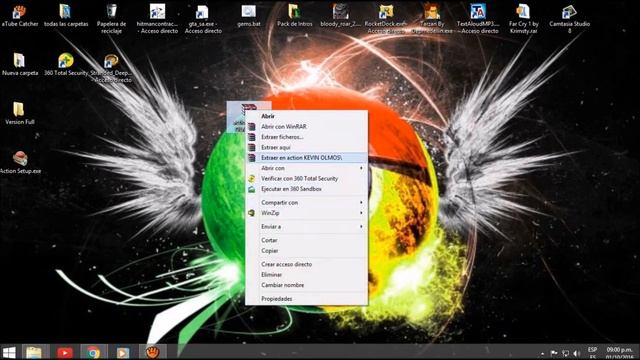Choose 'Crear acceso directo' menu entry

tap(306, 264)
